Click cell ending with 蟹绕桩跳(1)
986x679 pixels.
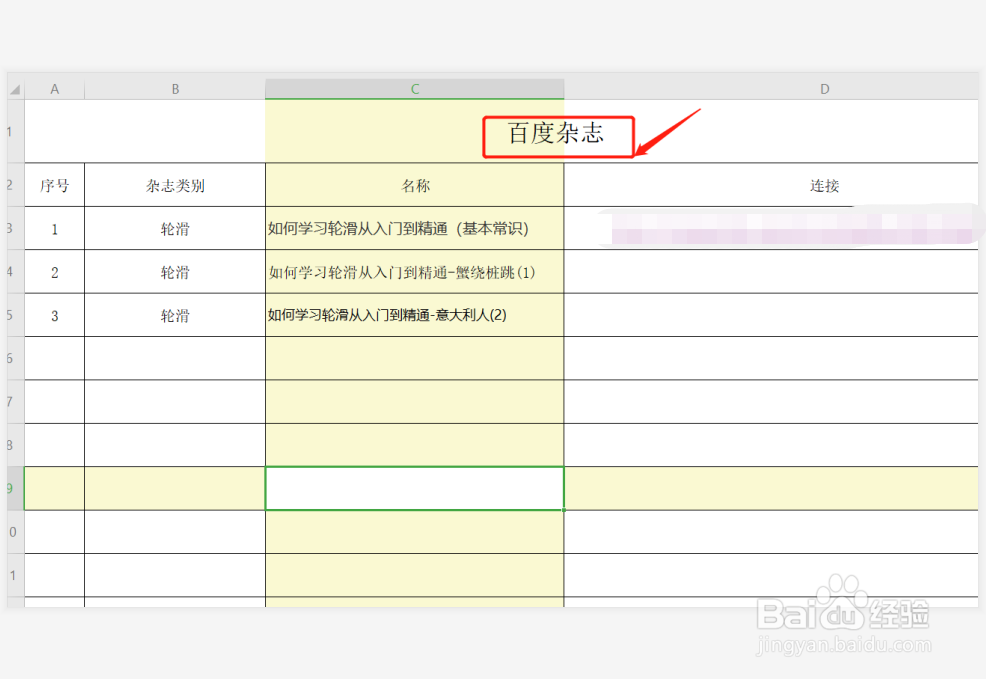pyautogui.click(x=415, y=272)
